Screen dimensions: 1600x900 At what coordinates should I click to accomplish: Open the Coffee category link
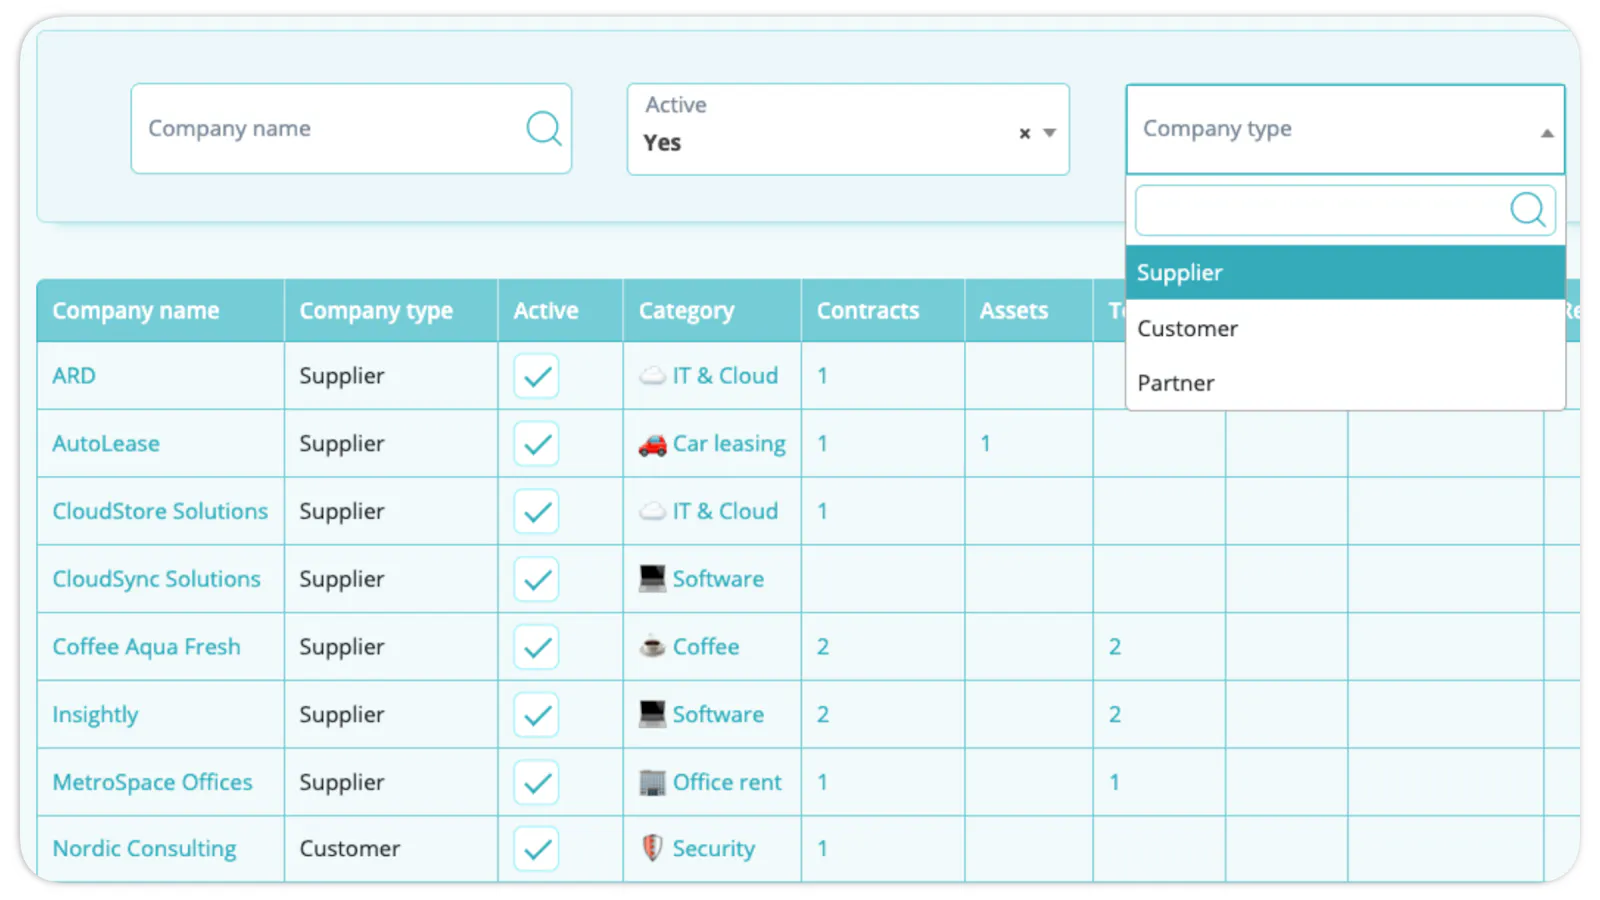706,647
